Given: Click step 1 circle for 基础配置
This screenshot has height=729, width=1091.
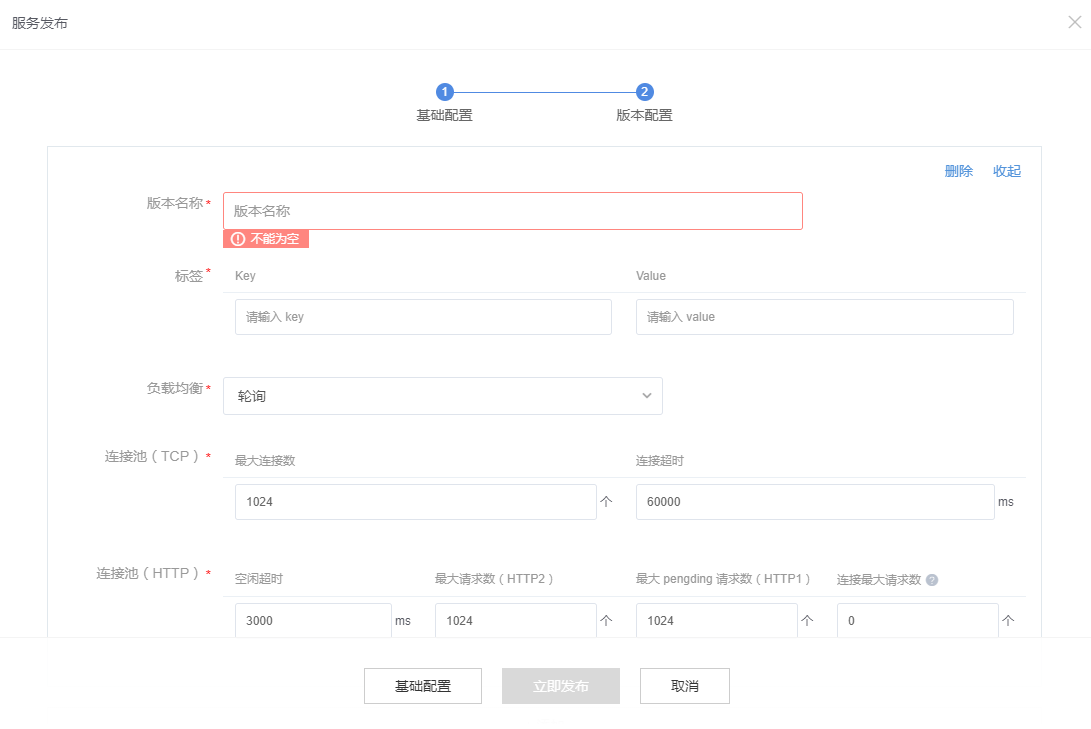Looking at the screenshot, I should [445, 92].
